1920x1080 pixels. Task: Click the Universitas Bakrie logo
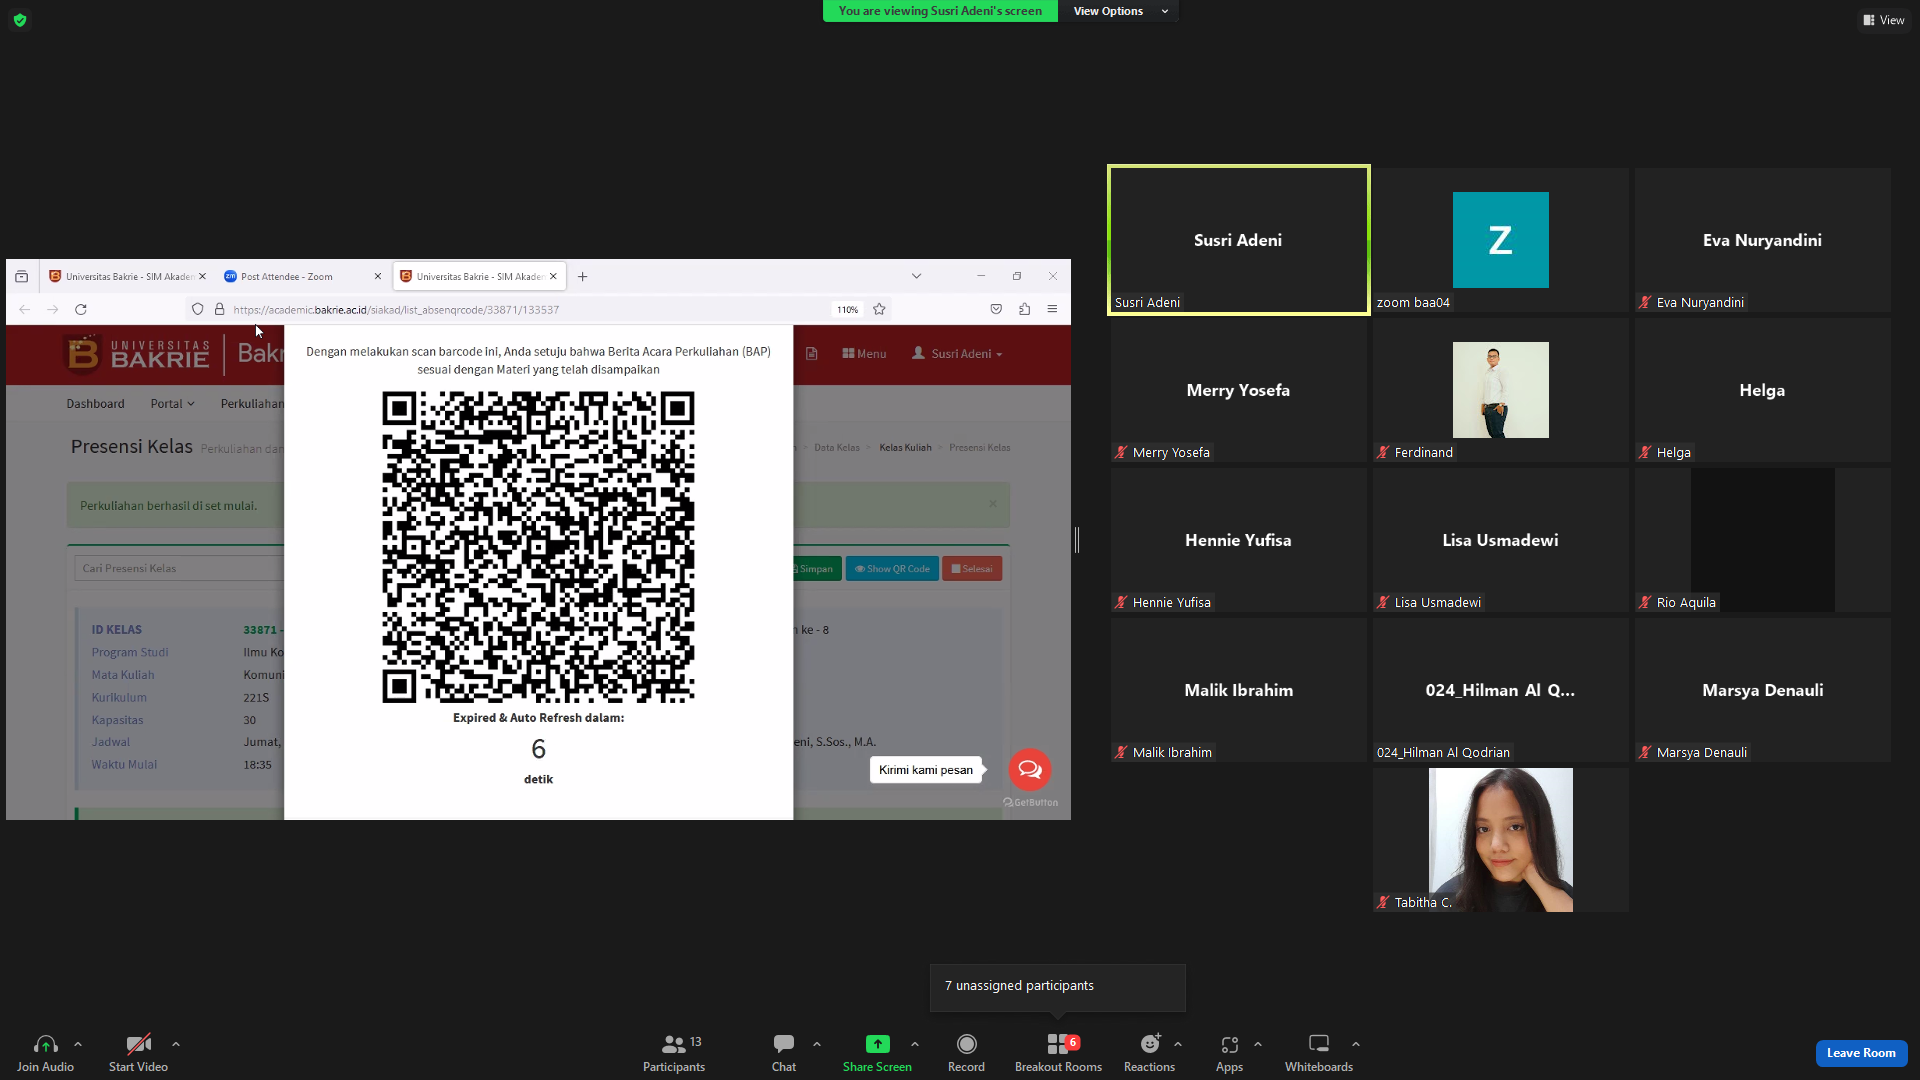[138, 353]
